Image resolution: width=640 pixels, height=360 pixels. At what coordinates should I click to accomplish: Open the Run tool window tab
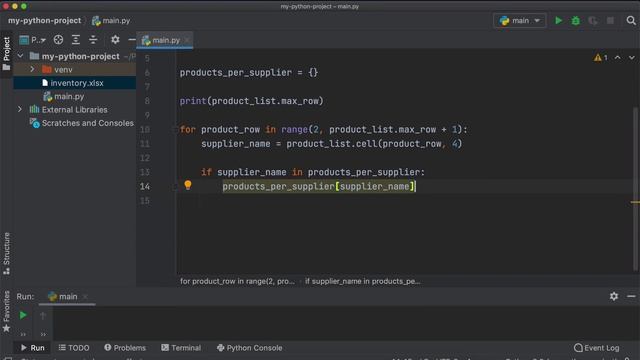click(x=32, y=348)
